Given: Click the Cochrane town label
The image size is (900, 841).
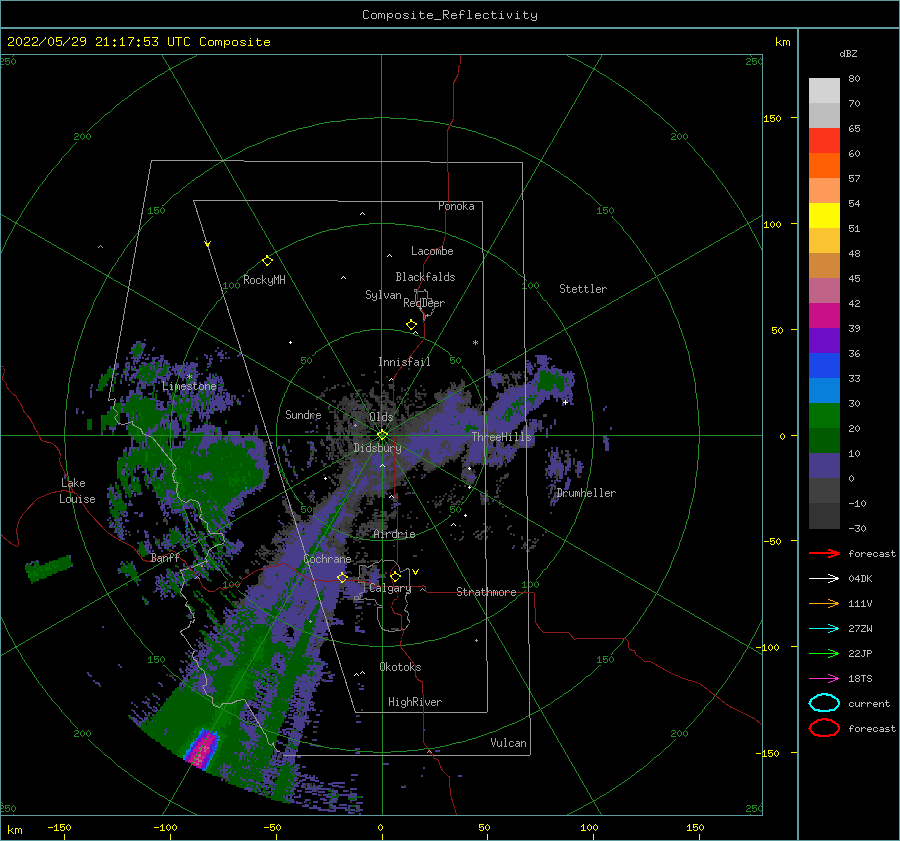Looking at the screenshot, I should click(x=327, y=559).
